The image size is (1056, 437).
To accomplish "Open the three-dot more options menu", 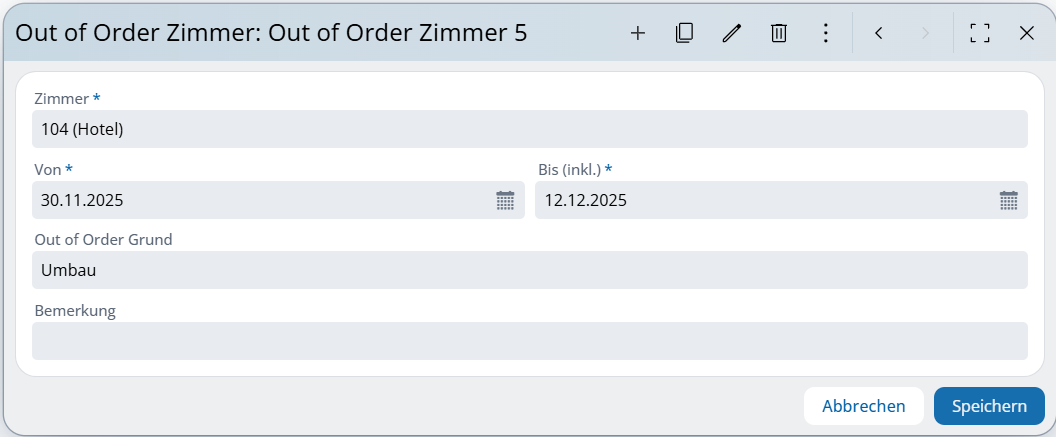I will 825,33.
